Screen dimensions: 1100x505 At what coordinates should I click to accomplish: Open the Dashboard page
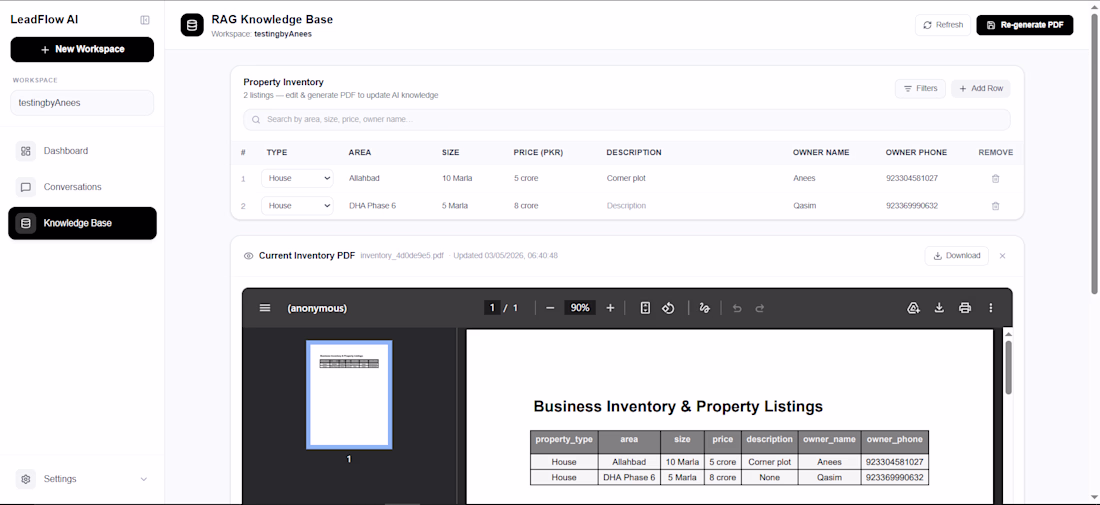point(83,151)
